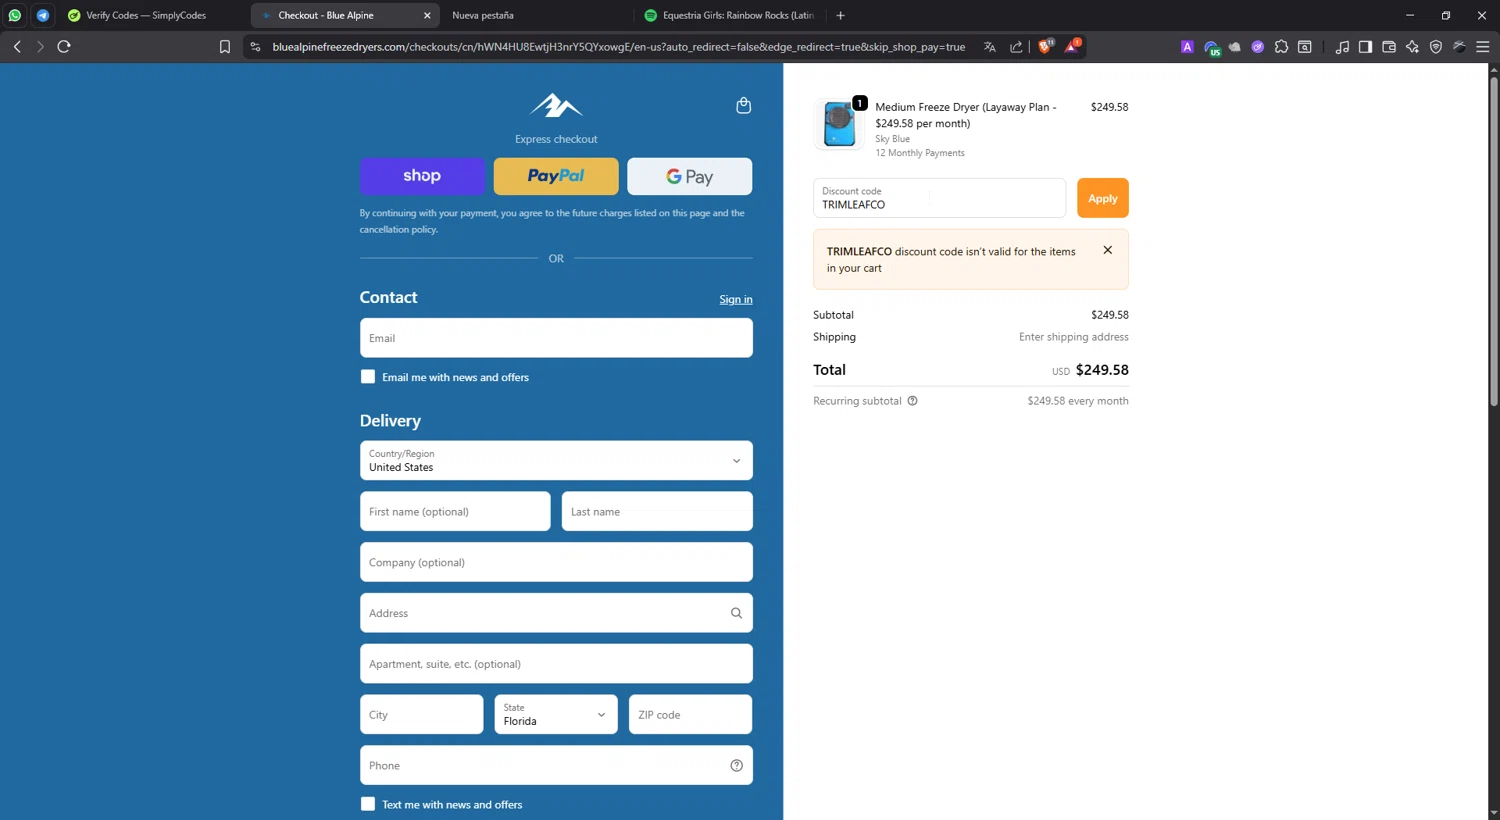This screenshot has height=820, width=1500.
Task: Check Text me with news and offers
Action: tap(368, 804)
